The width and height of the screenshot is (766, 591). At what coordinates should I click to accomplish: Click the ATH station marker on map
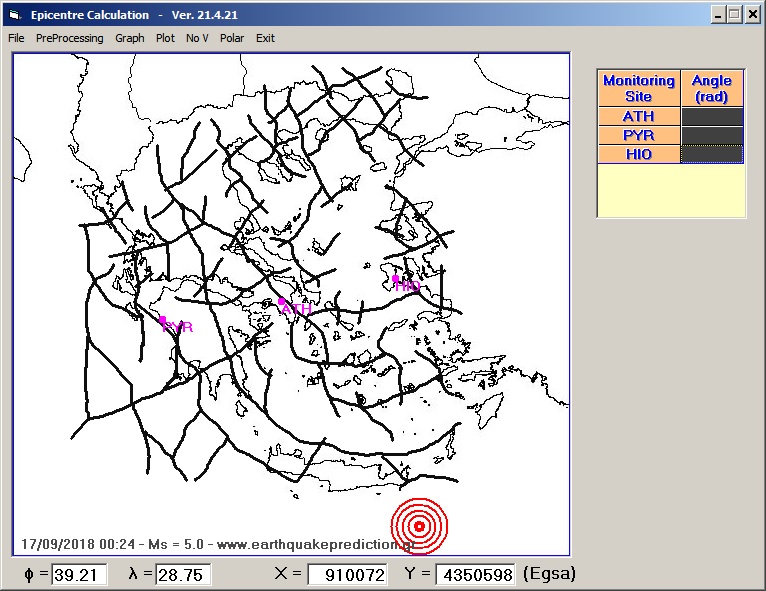click(x=282, y=300)
